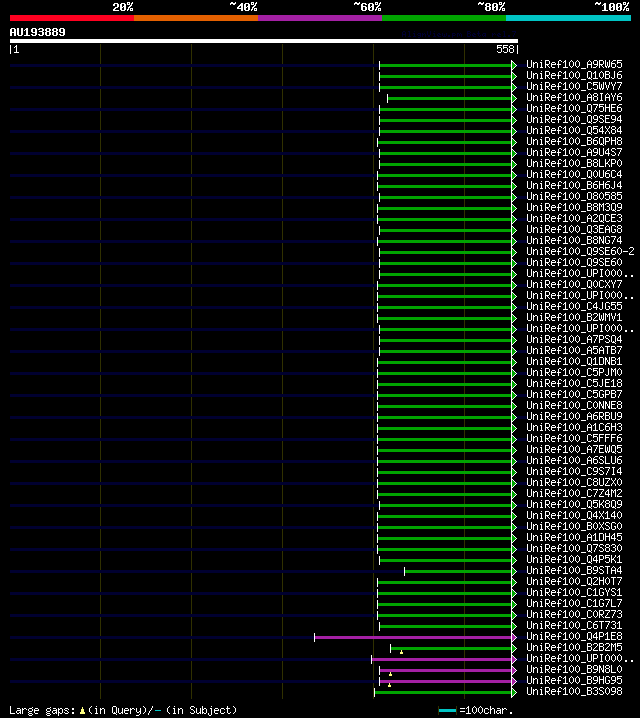Click the red 20% identity legend segment
The width and height of the screenshot is (640, 718).
coord(72,18)
